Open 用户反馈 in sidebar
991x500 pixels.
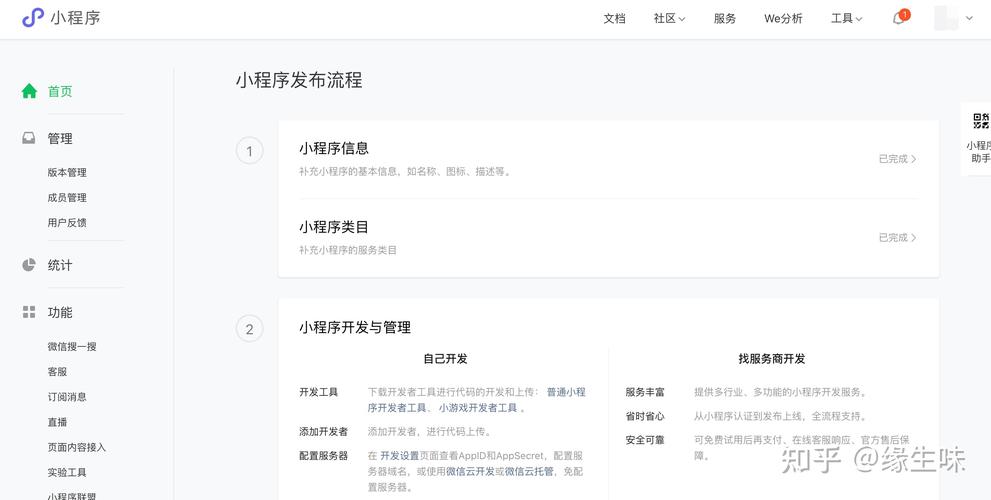click(x=67, y=223)
